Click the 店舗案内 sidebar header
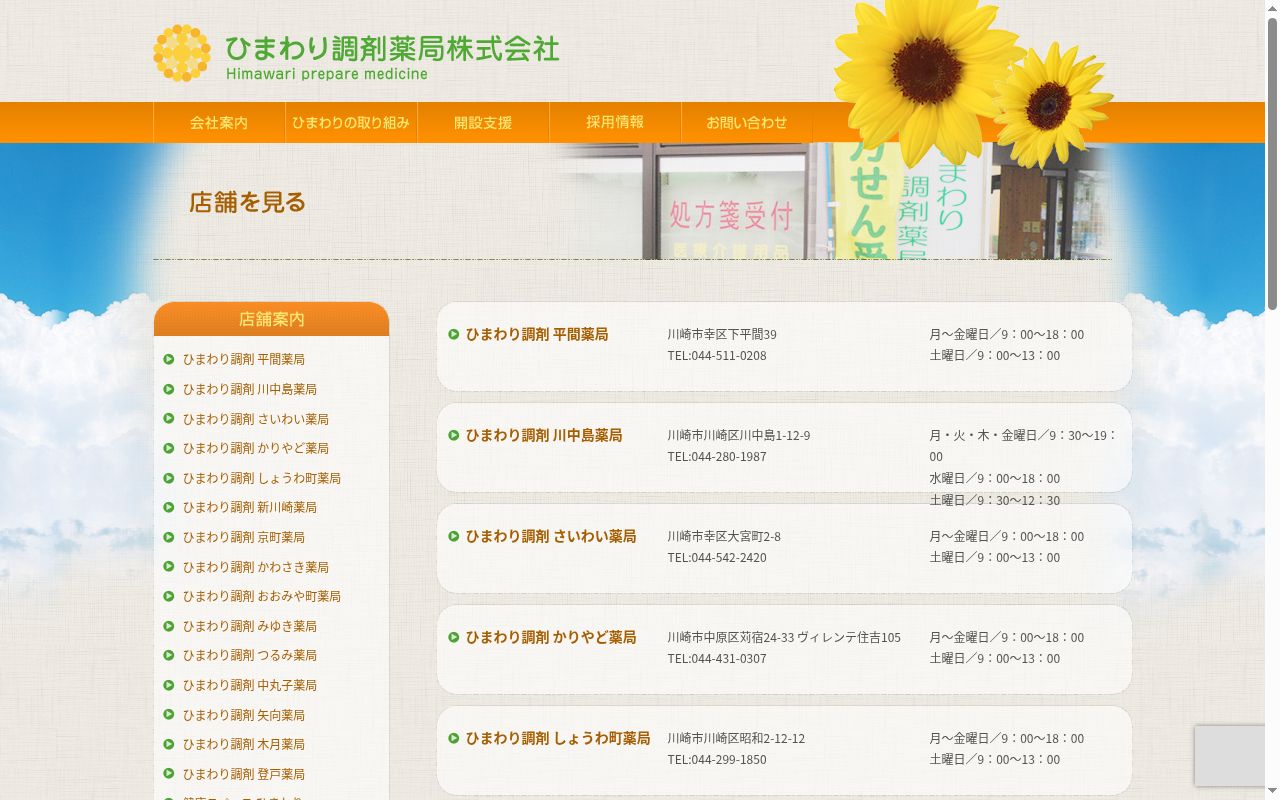This screenshot has height=800, width=1280. click(x=271, y=319)
